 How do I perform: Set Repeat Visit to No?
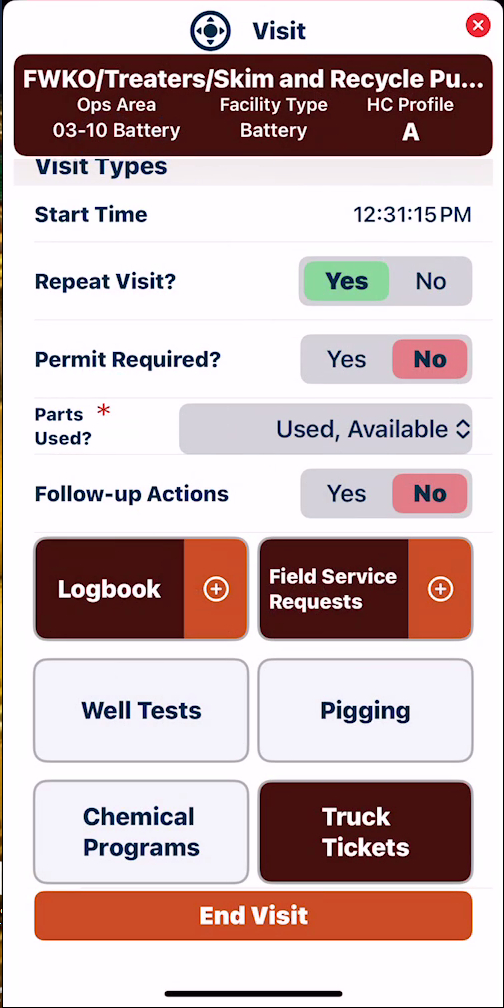[431, 282]
